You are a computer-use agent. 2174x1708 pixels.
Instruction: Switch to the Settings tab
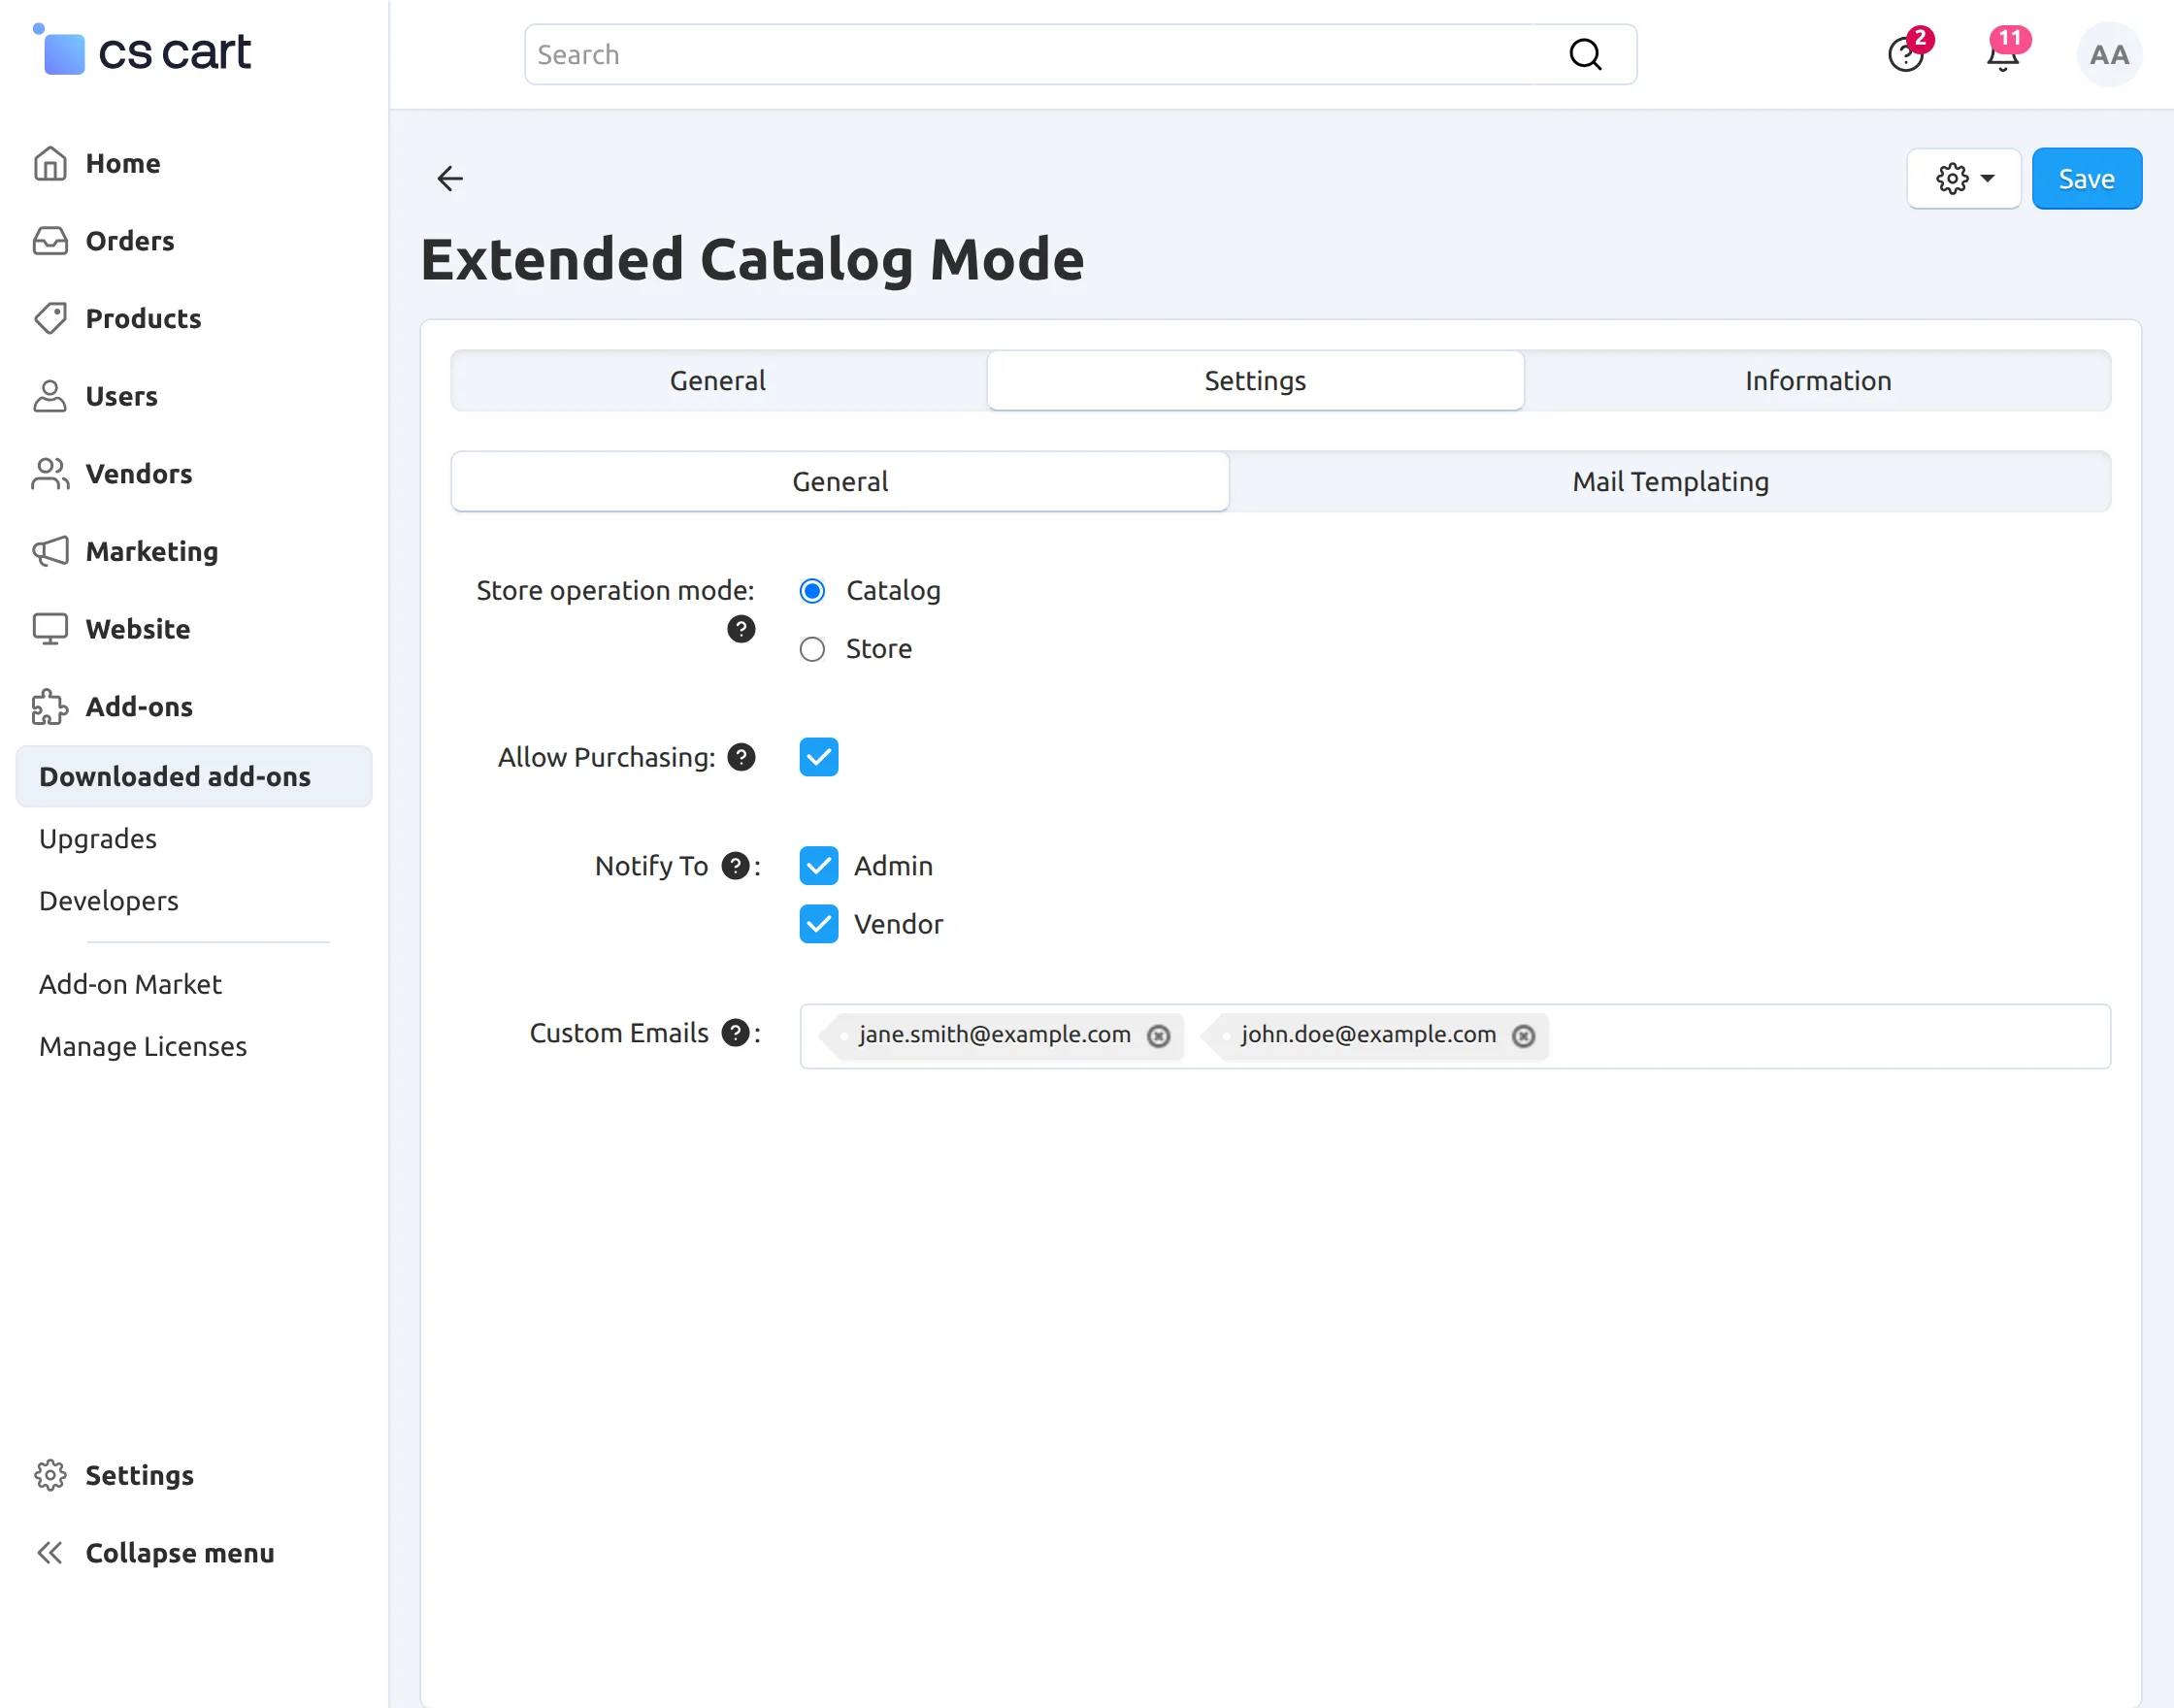click(1255, 381)
